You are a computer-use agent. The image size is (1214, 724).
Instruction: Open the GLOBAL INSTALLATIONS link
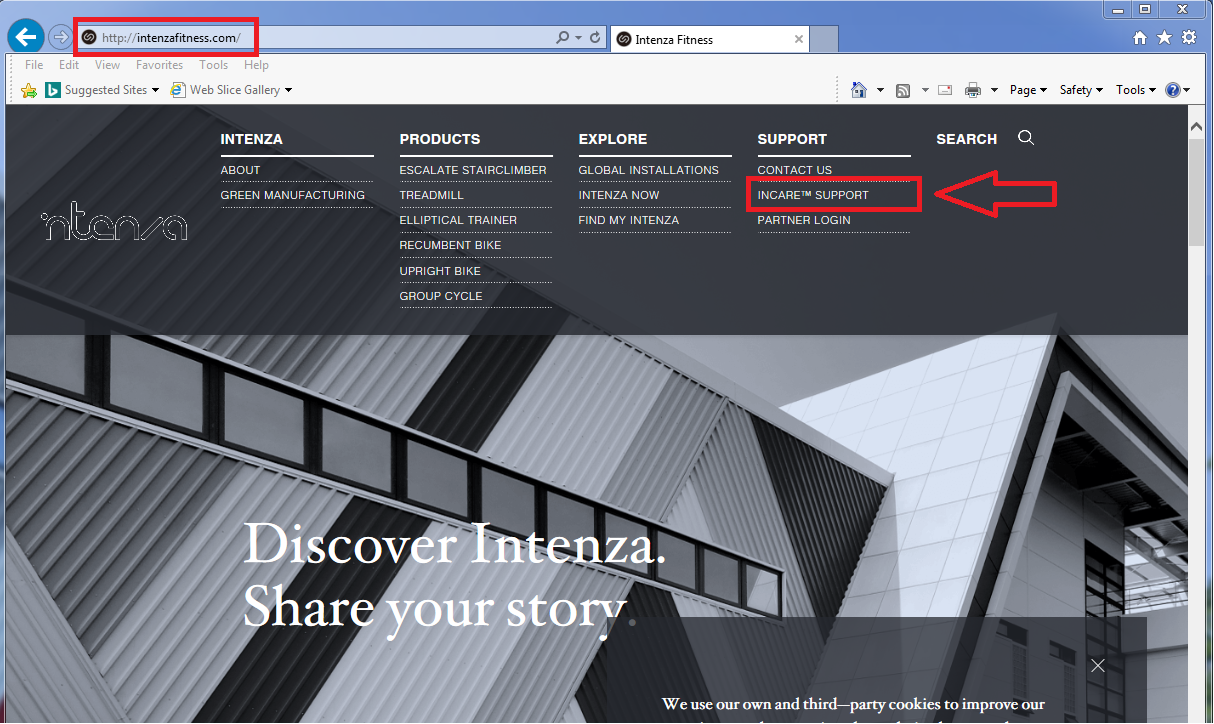(x=649, y=170)
